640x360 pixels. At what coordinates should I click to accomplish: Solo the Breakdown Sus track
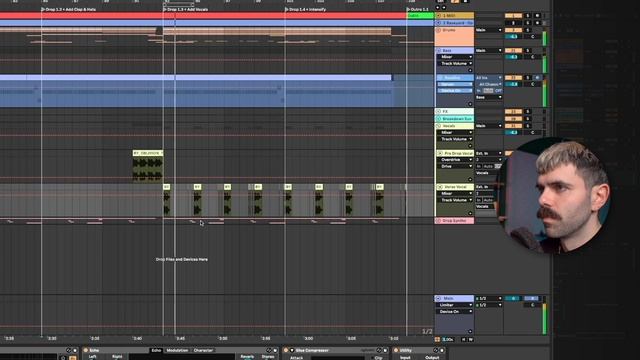527,118
